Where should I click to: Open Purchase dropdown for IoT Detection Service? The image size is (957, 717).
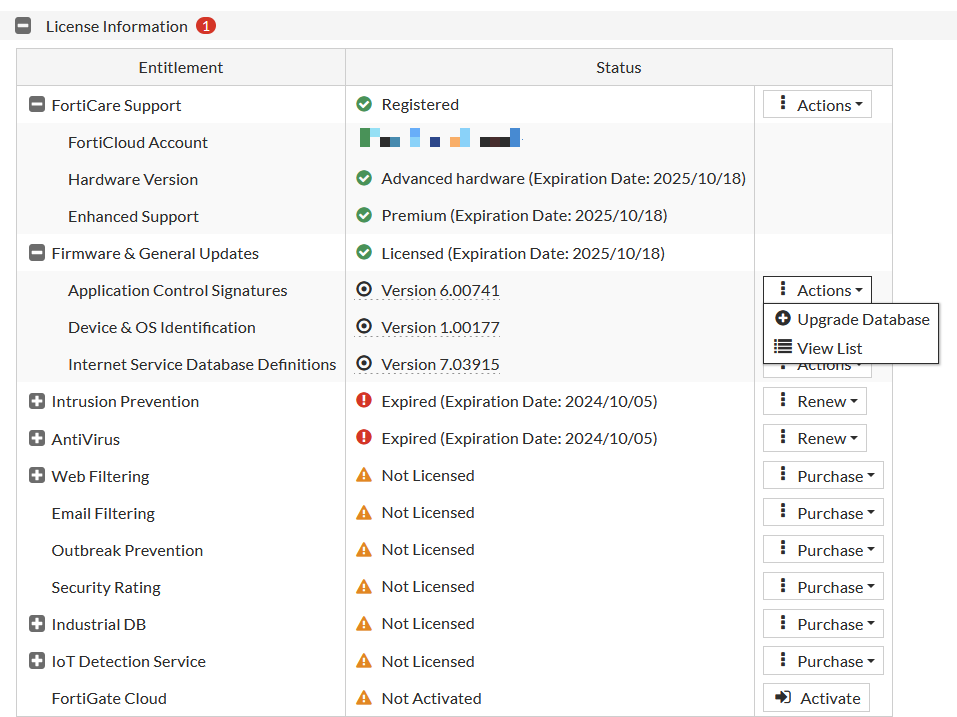pyautogui.click(x=823, y=661)
